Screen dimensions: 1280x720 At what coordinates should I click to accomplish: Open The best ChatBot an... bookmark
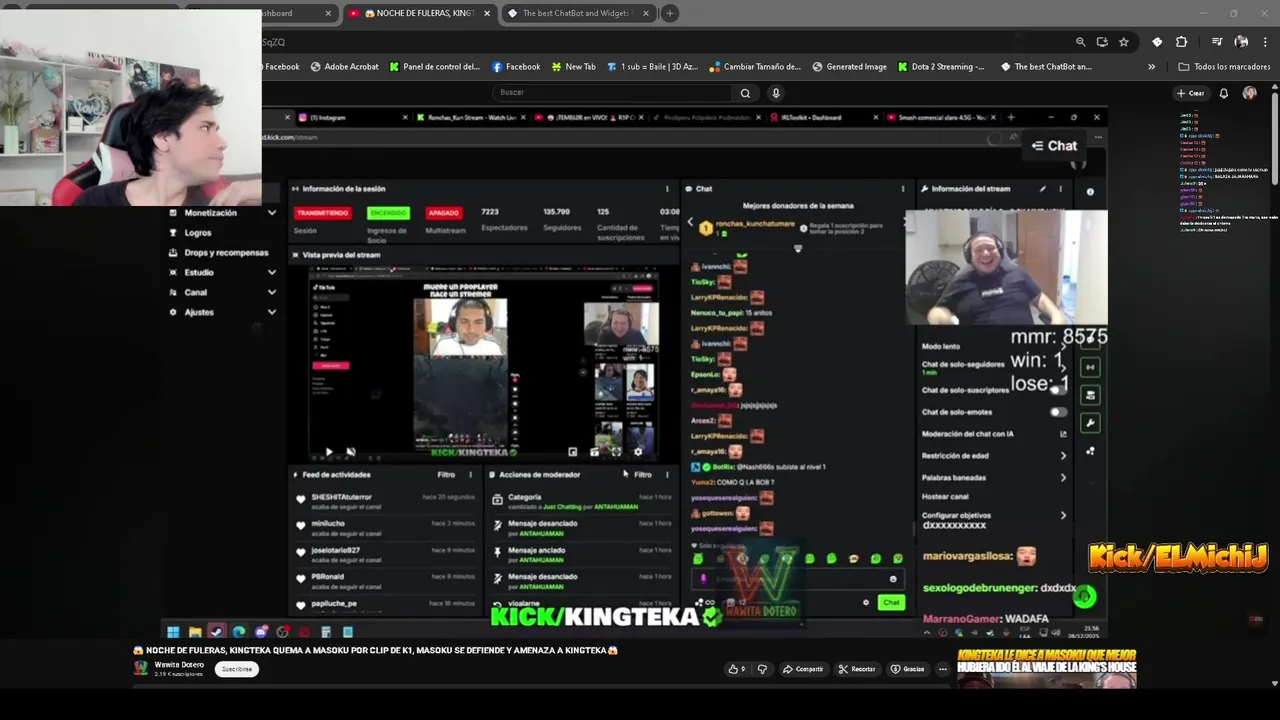click(1046, 67)
